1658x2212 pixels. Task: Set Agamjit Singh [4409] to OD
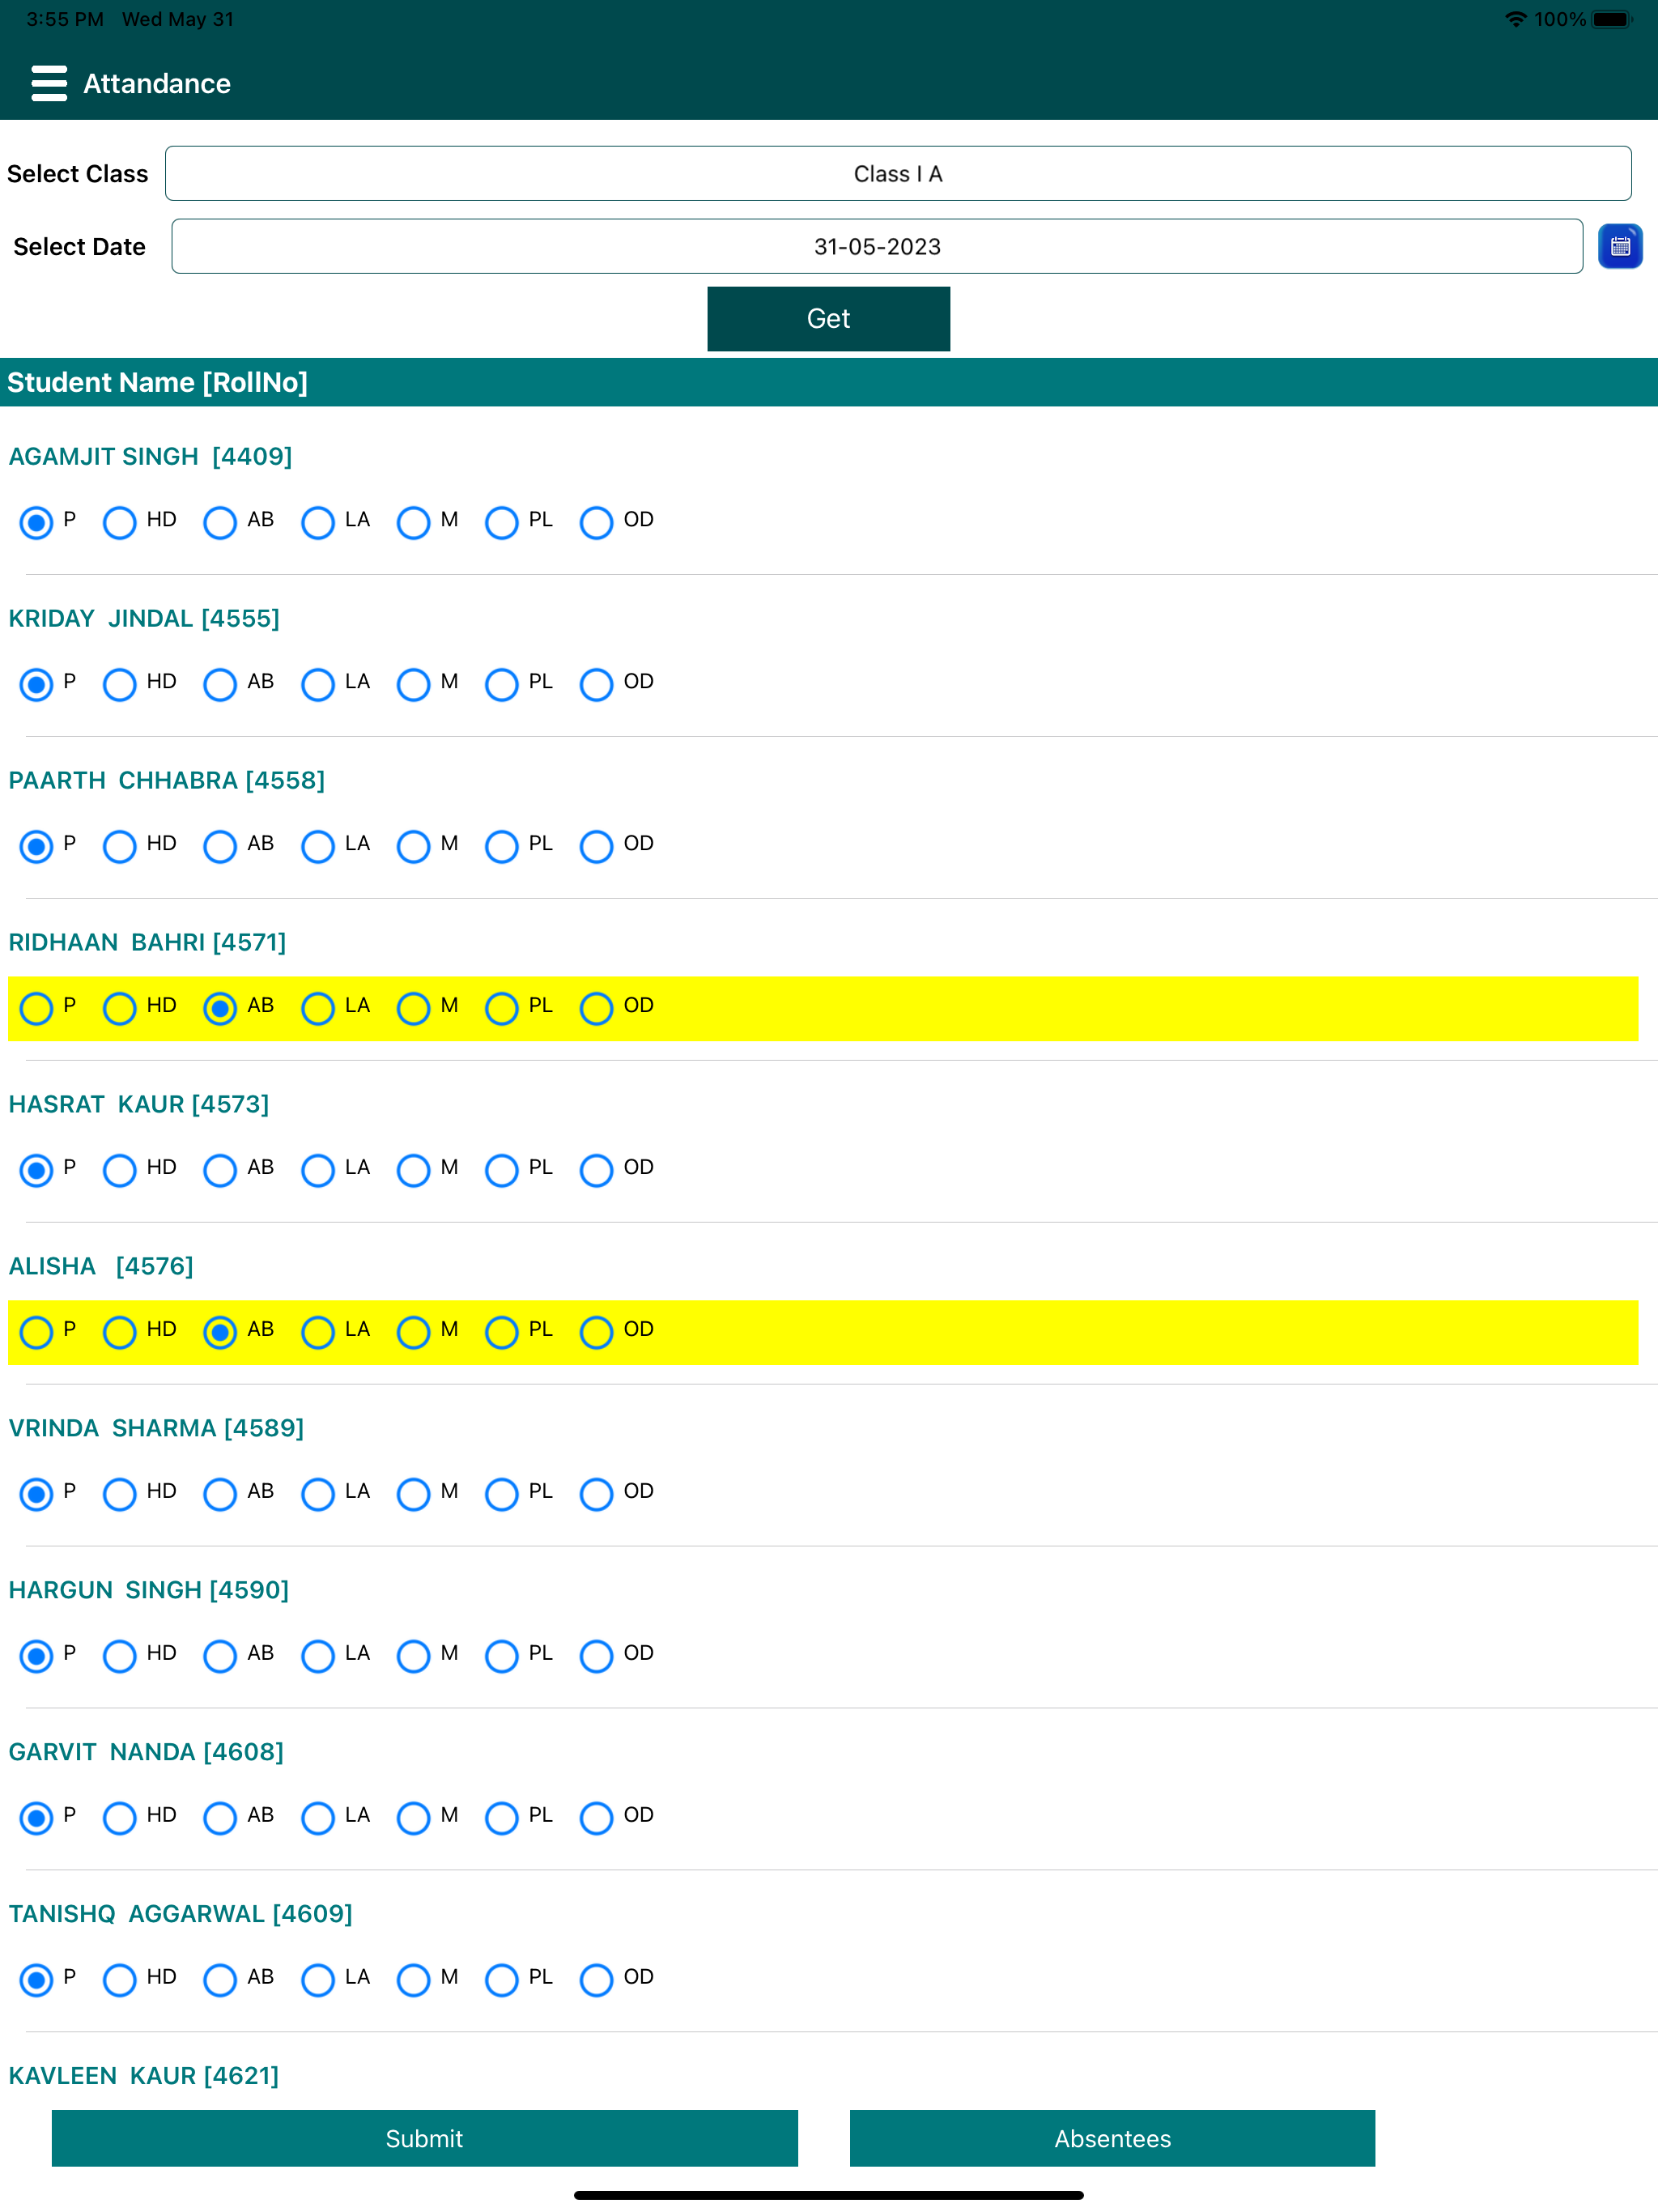point(596,522)
